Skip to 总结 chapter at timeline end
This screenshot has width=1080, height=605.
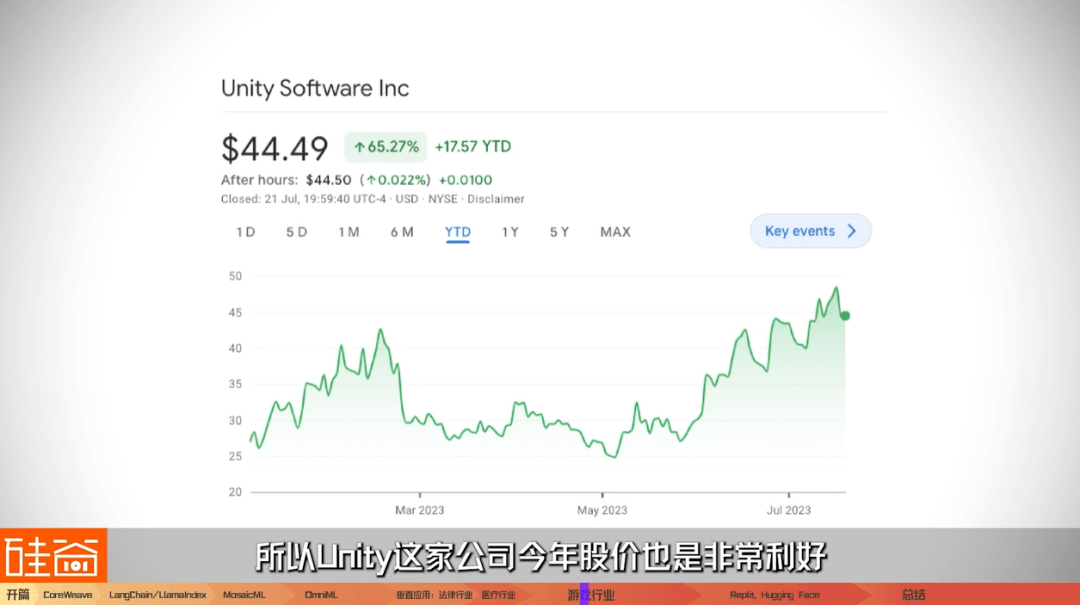point(913,595)
